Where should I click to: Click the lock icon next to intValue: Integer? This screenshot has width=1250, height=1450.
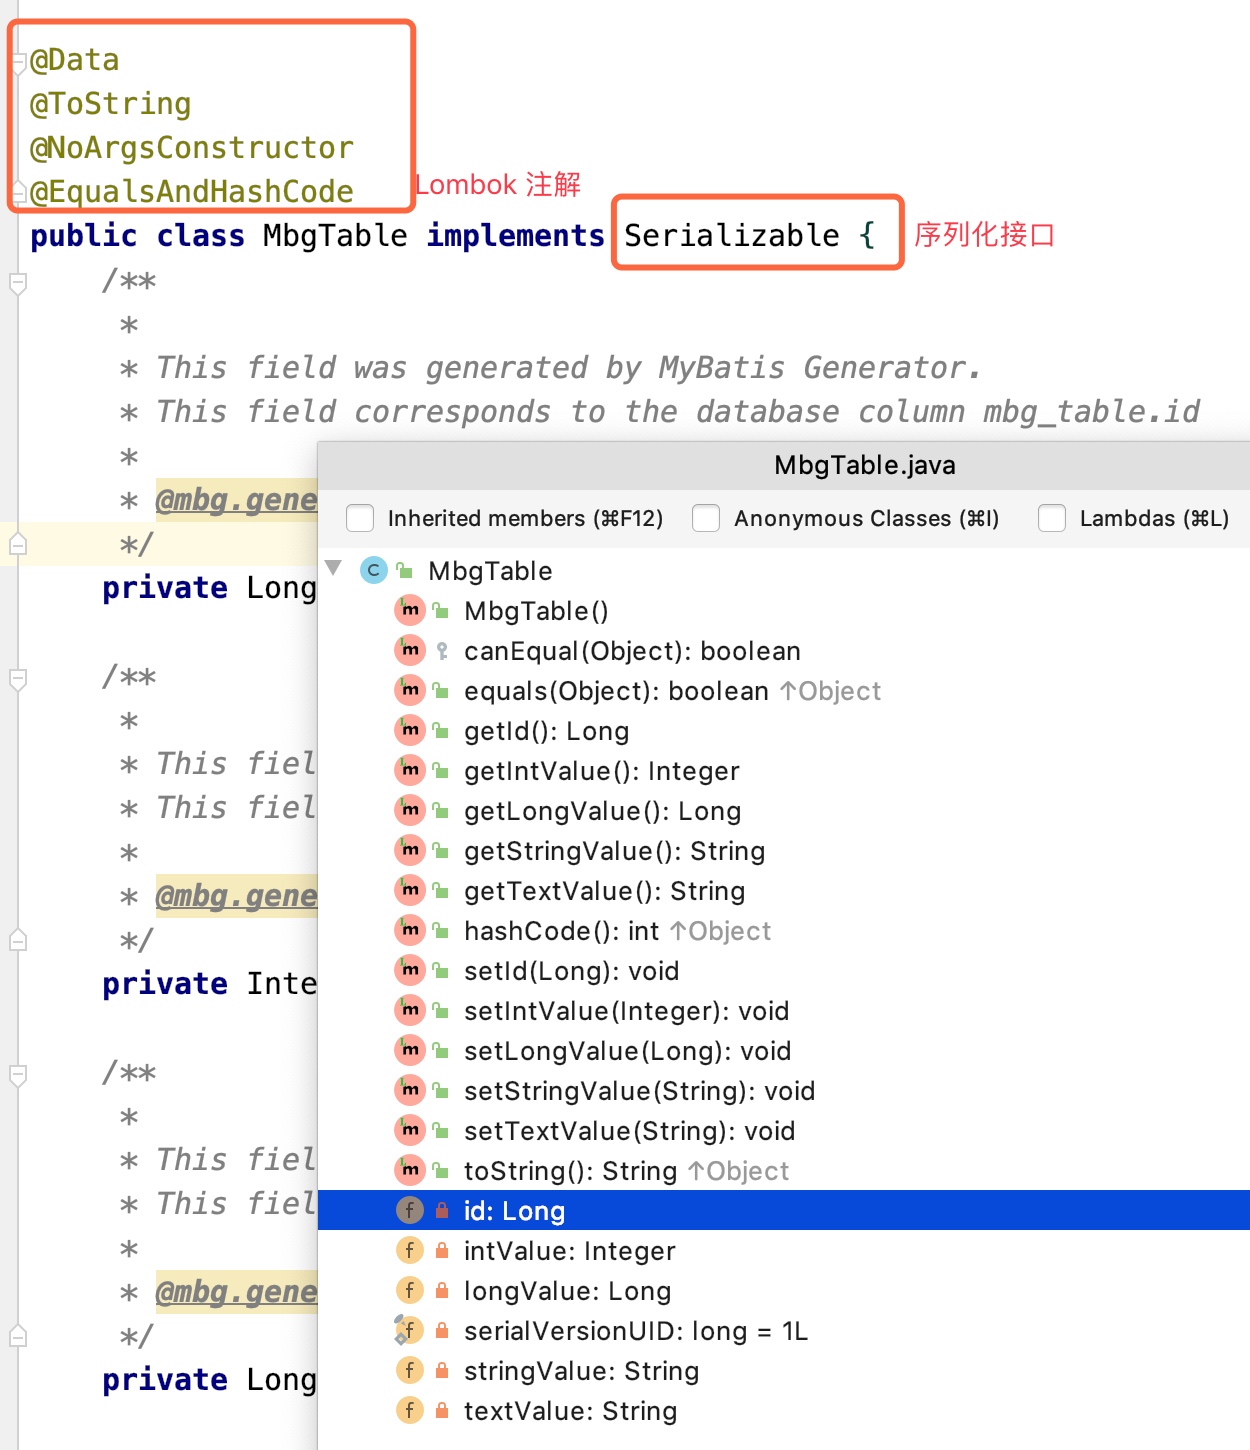[x=442, y=1250]
